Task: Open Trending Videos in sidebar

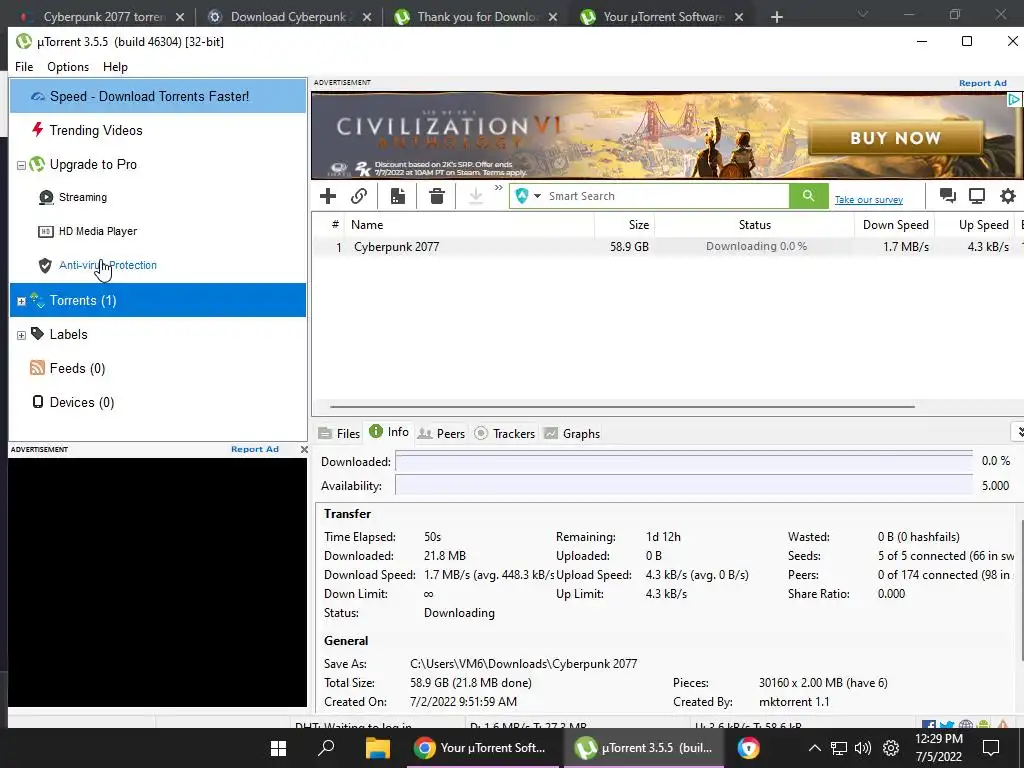Action: (95, 130)
